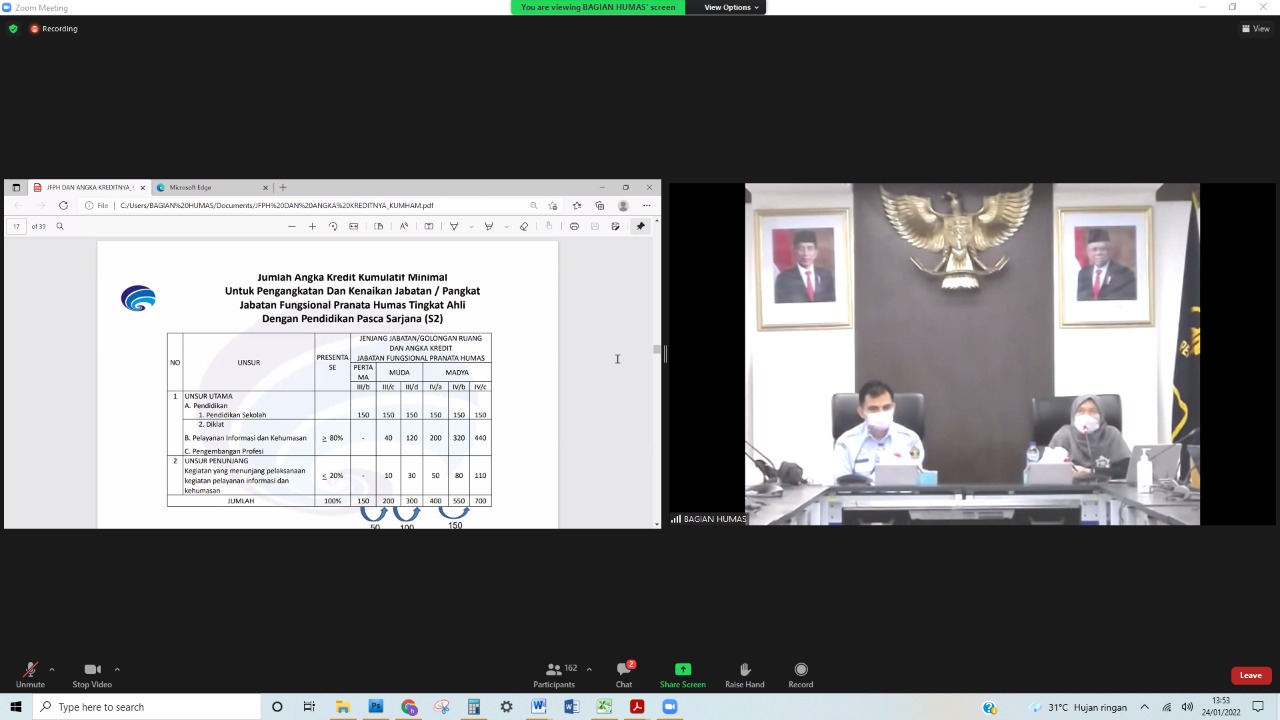The width and height of the screenshot is (1280, 720).
Task: Change layout with the View button
Action: [x=1255, y=29]
